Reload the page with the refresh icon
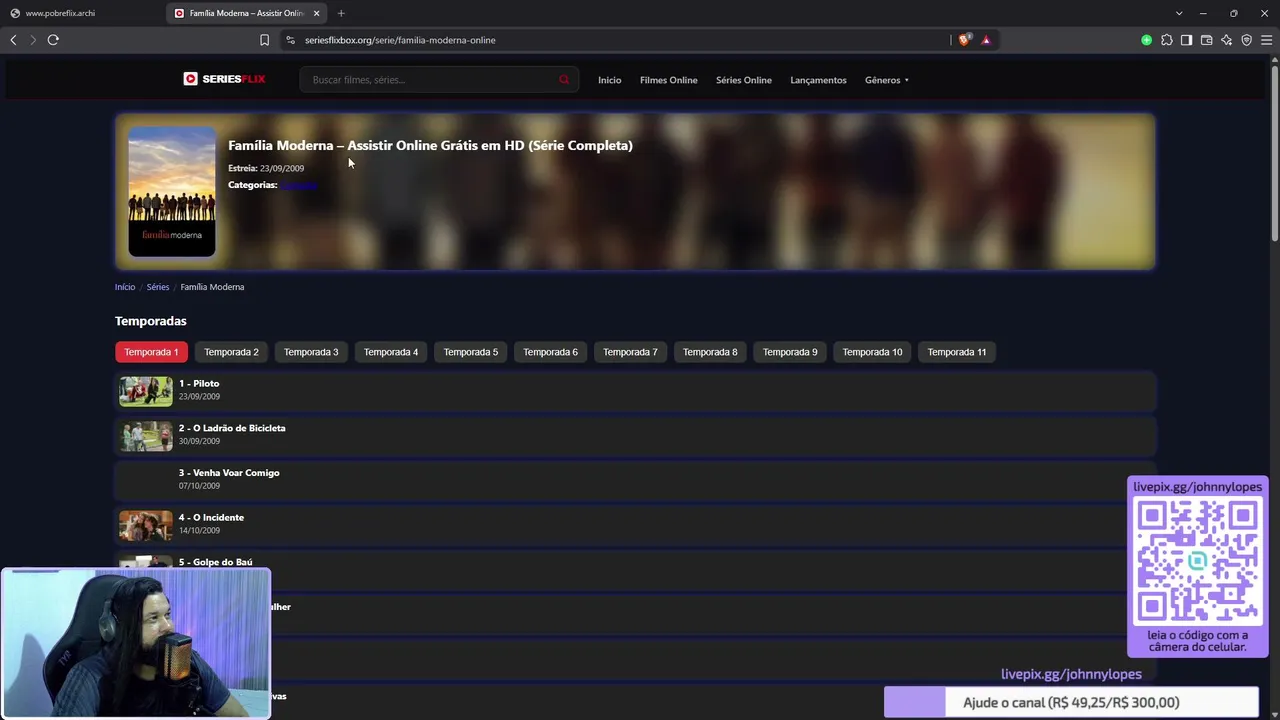Viewport: 1280px width, 720px height. pyautogui.click(x=53, y=40)
